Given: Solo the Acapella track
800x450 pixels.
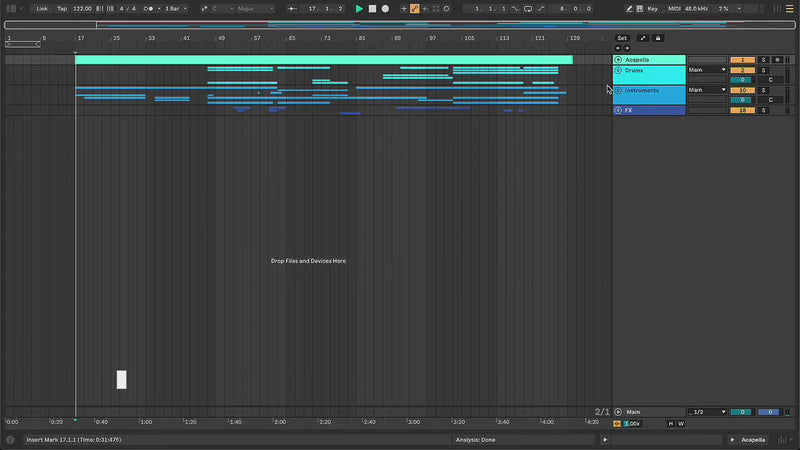Looking at the screenshot, I should click(x=763, y=60).
